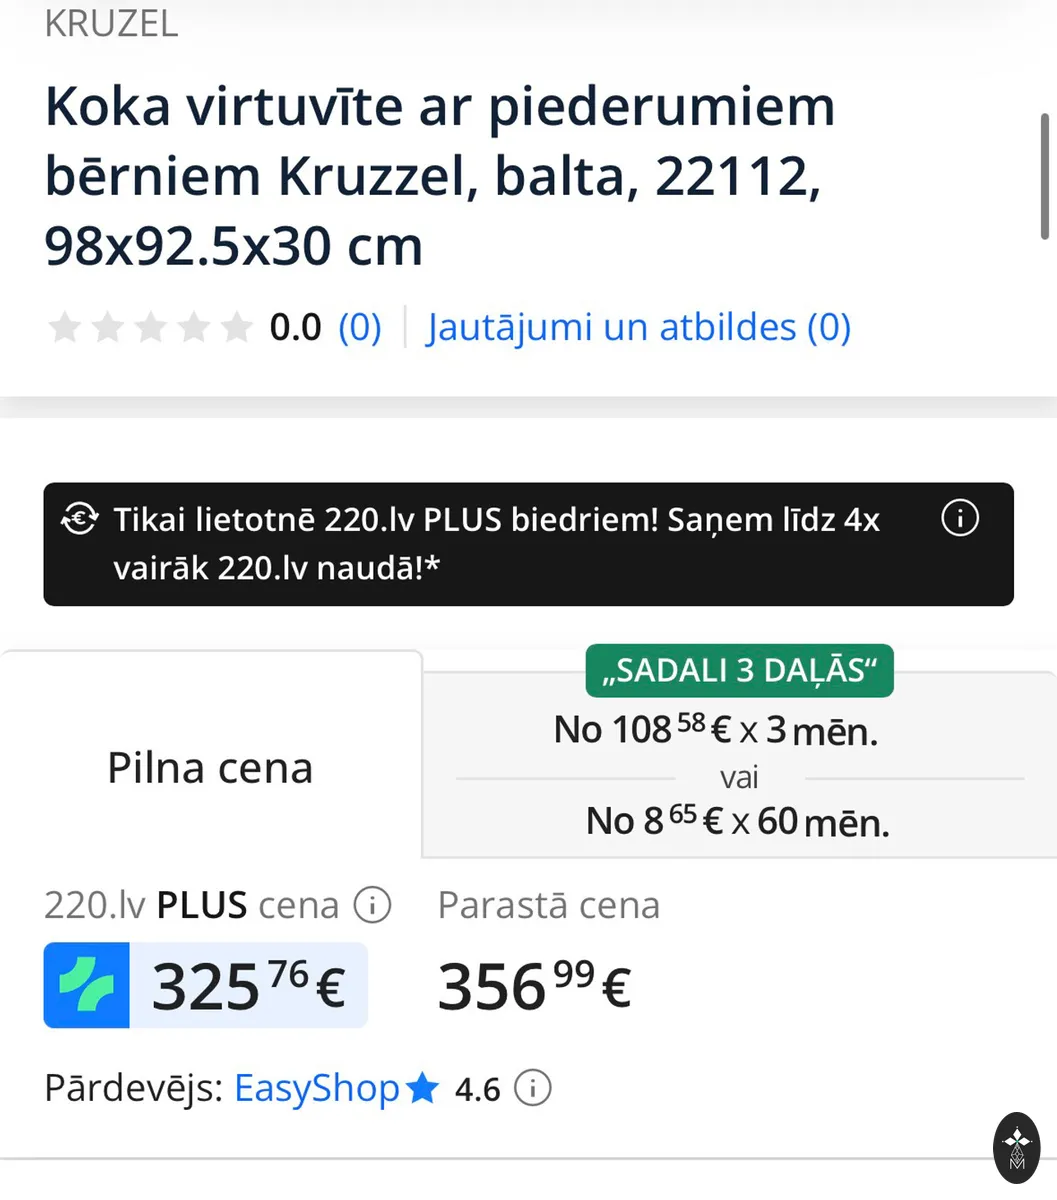Click the KRUZEL brand name
The image size is (1057, 1200).
(111, 23)
